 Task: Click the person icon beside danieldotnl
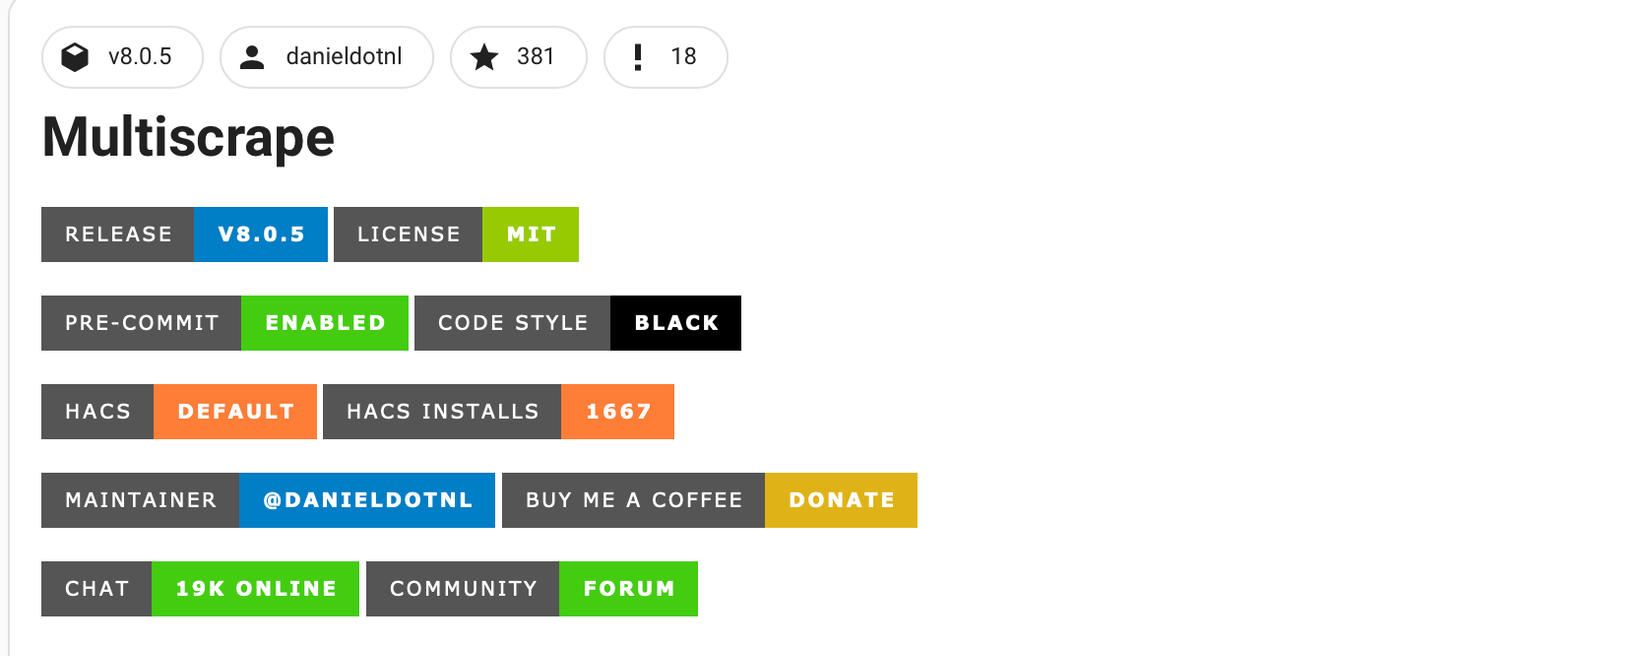[253, 57]
